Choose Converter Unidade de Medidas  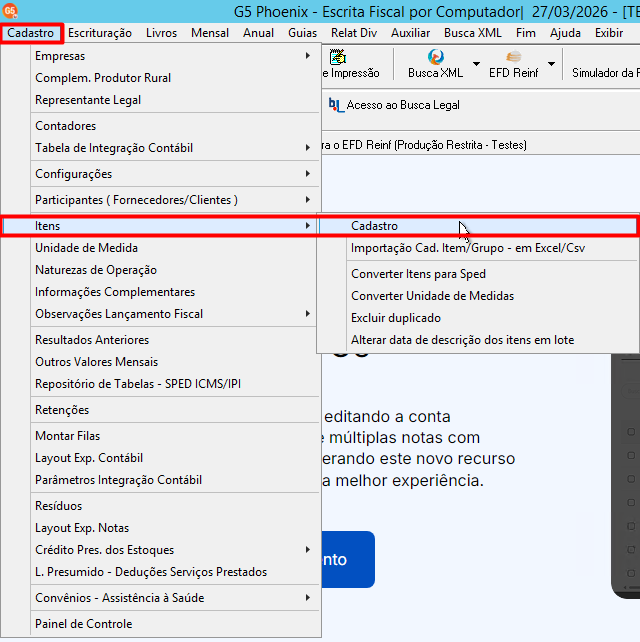(x=478, y=296)
